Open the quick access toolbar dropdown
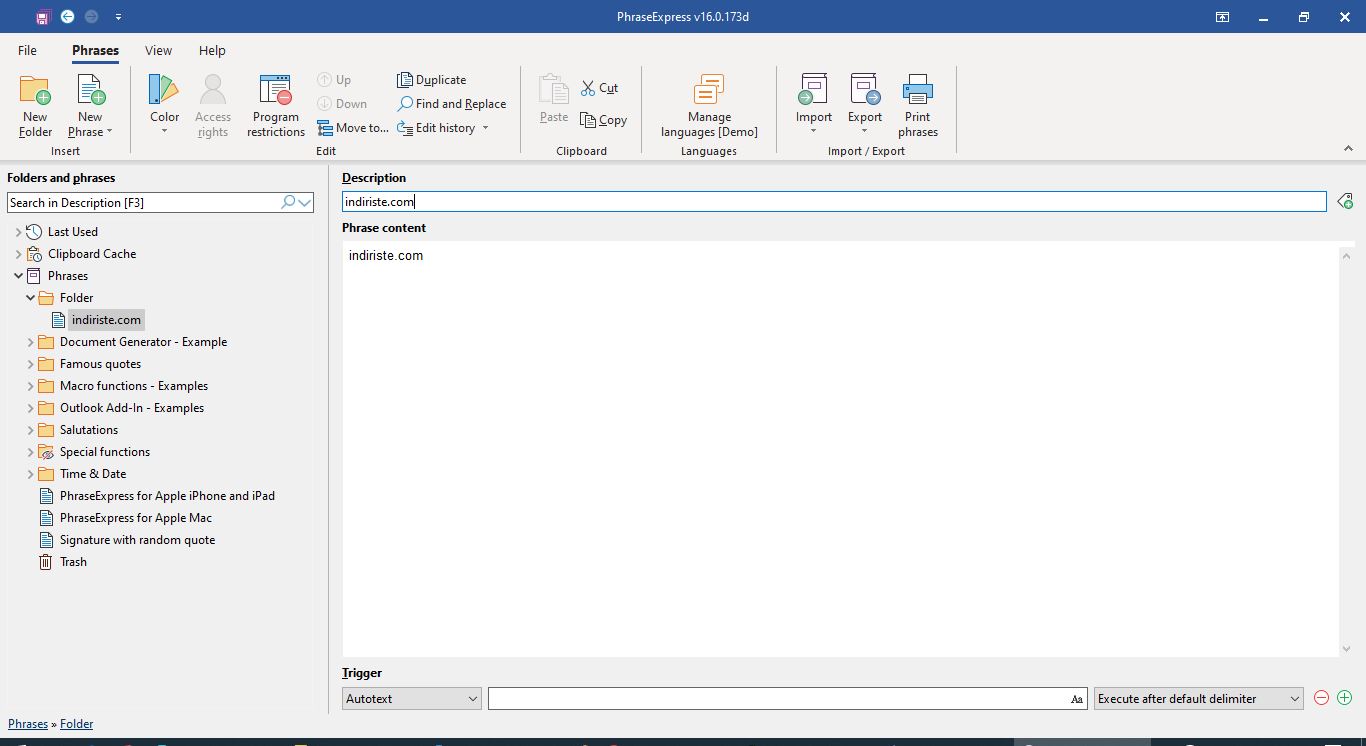This screenshot has height=746, width=1366. click(x=118, y=17)
